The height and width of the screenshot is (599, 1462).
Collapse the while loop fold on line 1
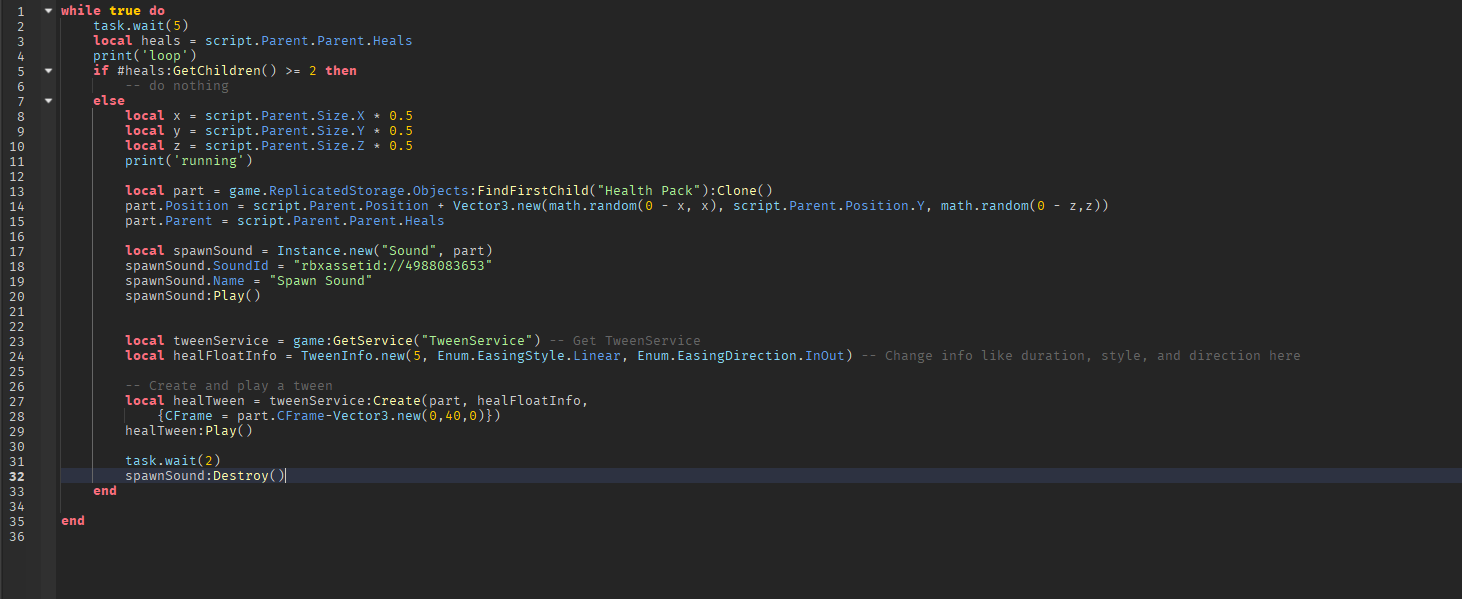pyautogui.click(x=48, y=11)
